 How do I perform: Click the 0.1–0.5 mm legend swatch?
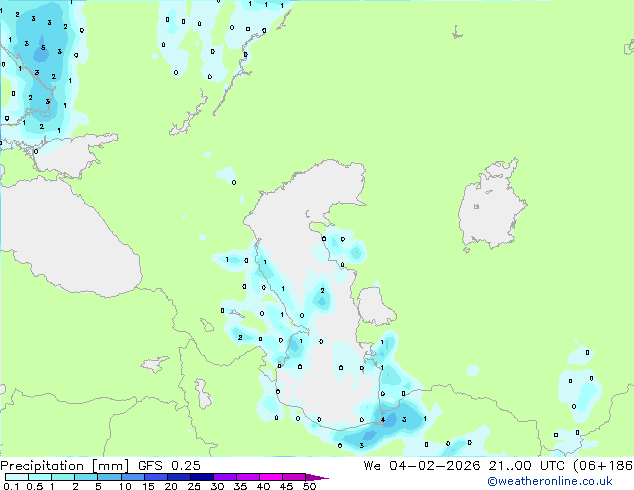point(17,477)
